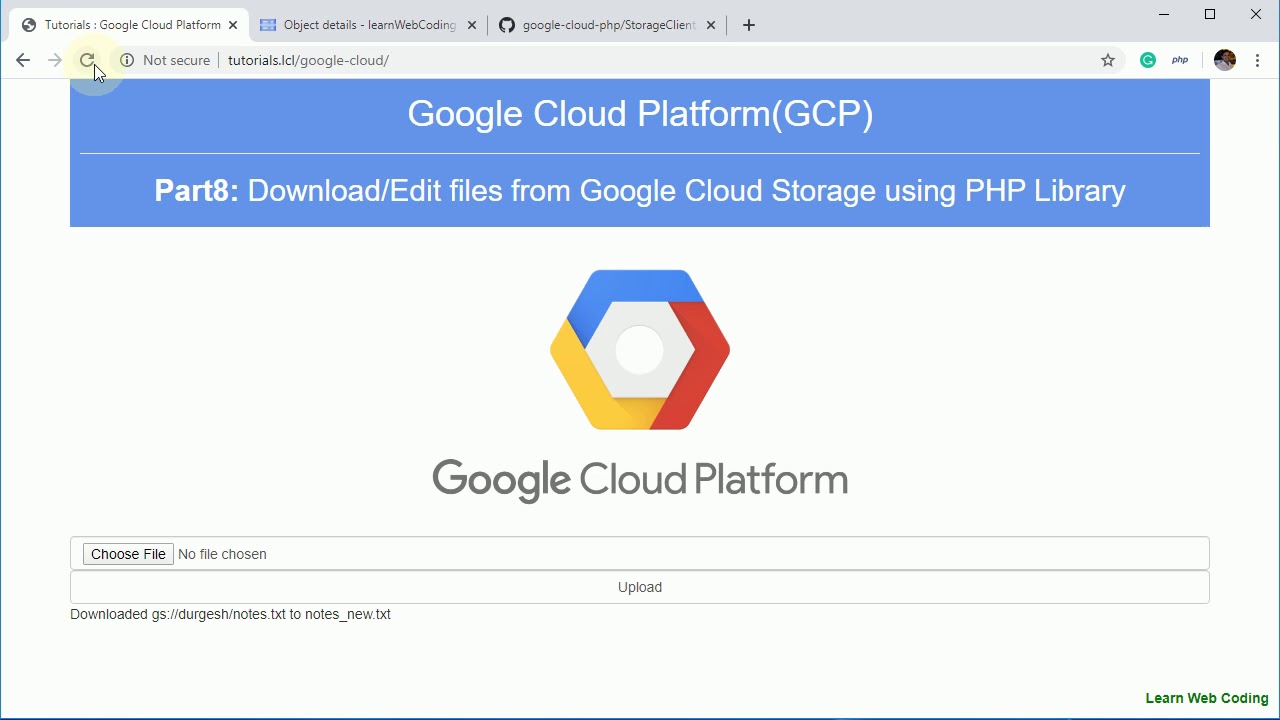1280x720 pixels.
Task: Close the Tutorials : Google Cloud Platform tab
Action: pos(233,25)
